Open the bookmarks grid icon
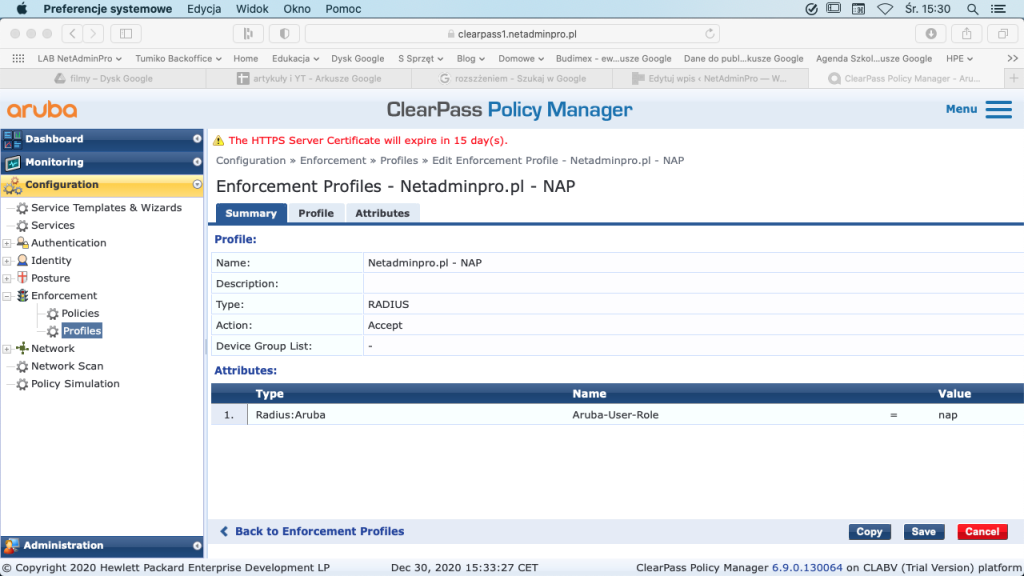This screenshot has height=576, width=1024. pos(18,58)
